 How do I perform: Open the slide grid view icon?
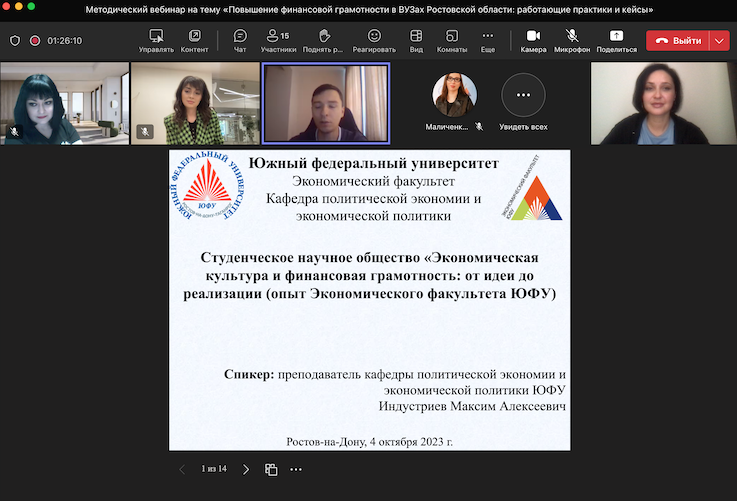pyautogui.click(x=271, y=469)
